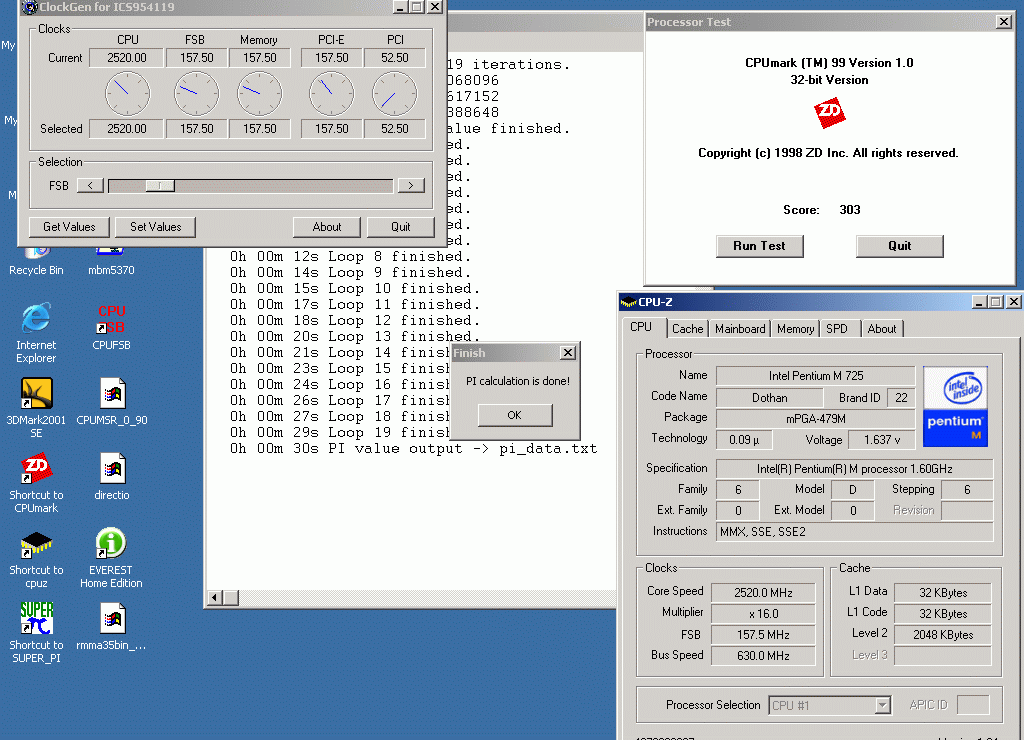
Task: Click the Name field Intel Pentium M 725
Action: [816, 376]
